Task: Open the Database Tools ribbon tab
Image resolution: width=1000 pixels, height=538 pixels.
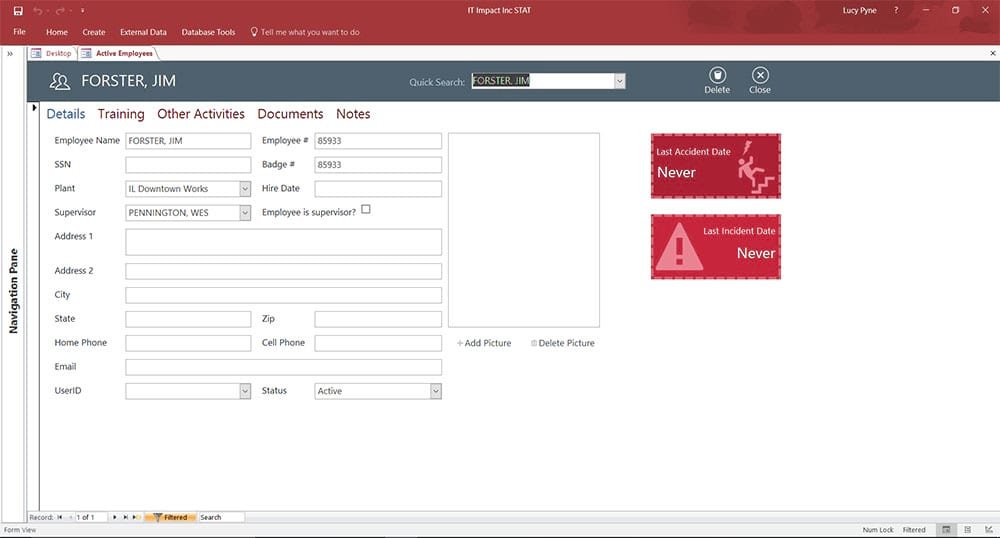Action: point(208,32)
